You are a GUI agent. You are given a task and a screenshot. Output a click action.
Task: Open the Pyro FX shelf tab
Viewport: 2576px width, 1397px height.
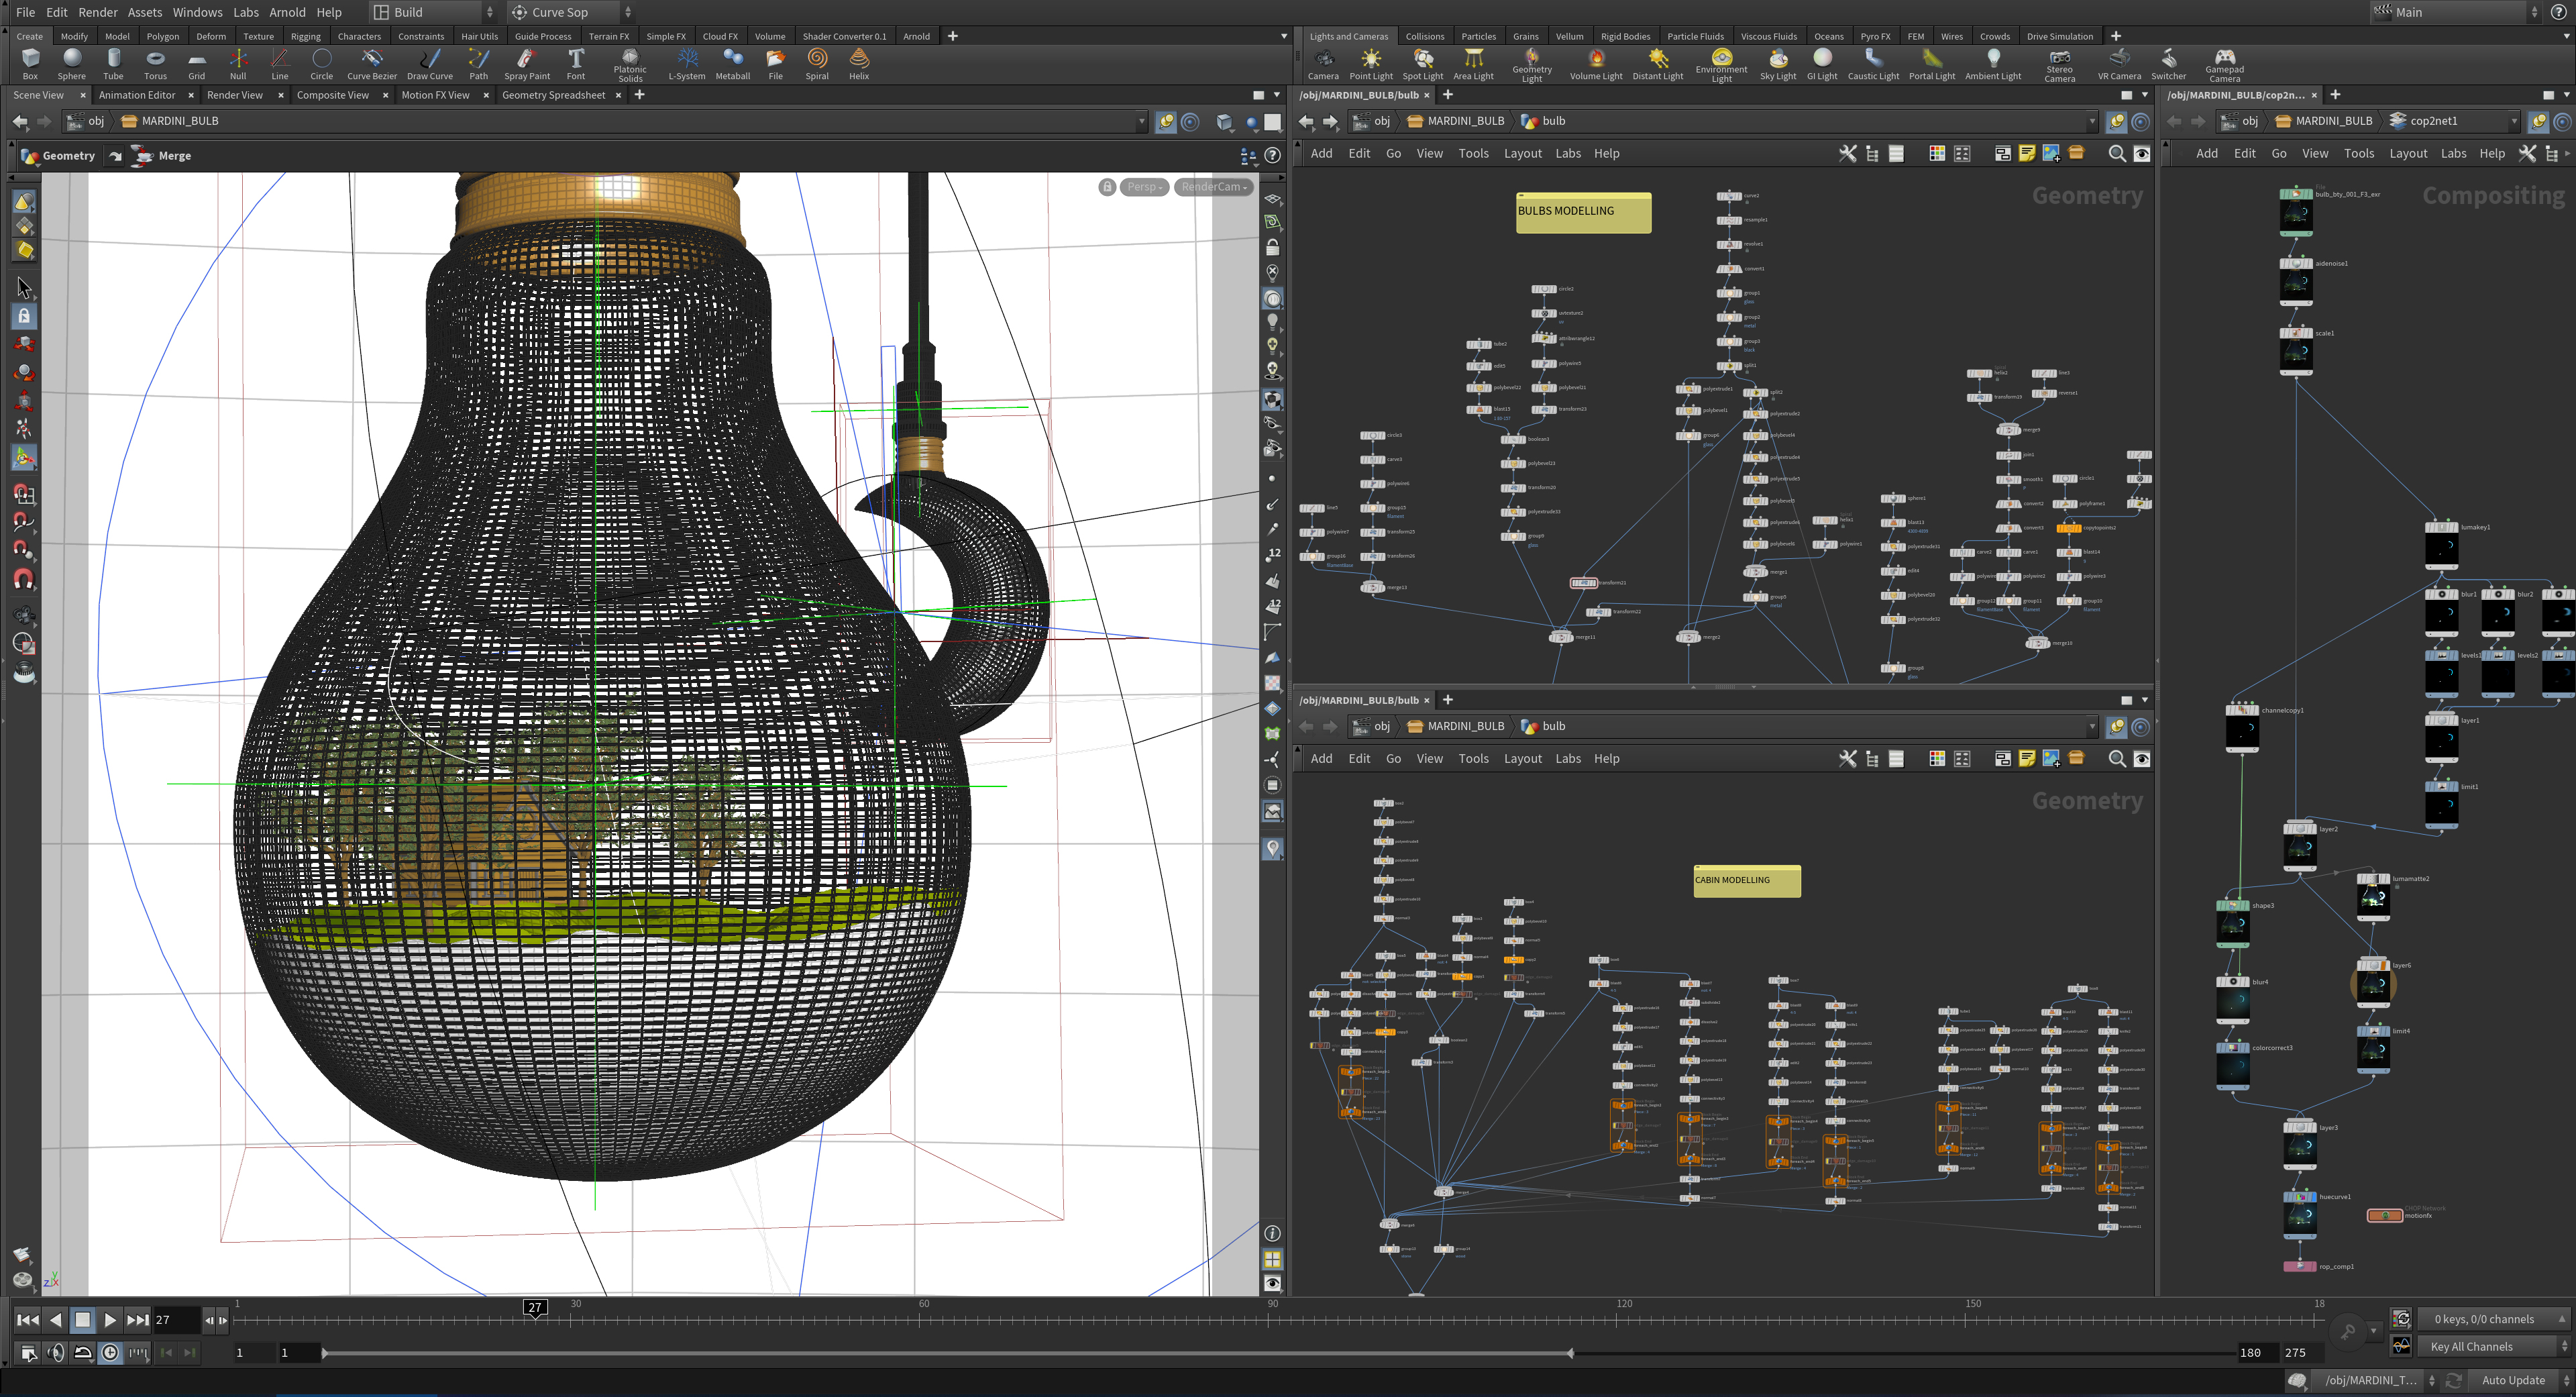(1875, 36)
